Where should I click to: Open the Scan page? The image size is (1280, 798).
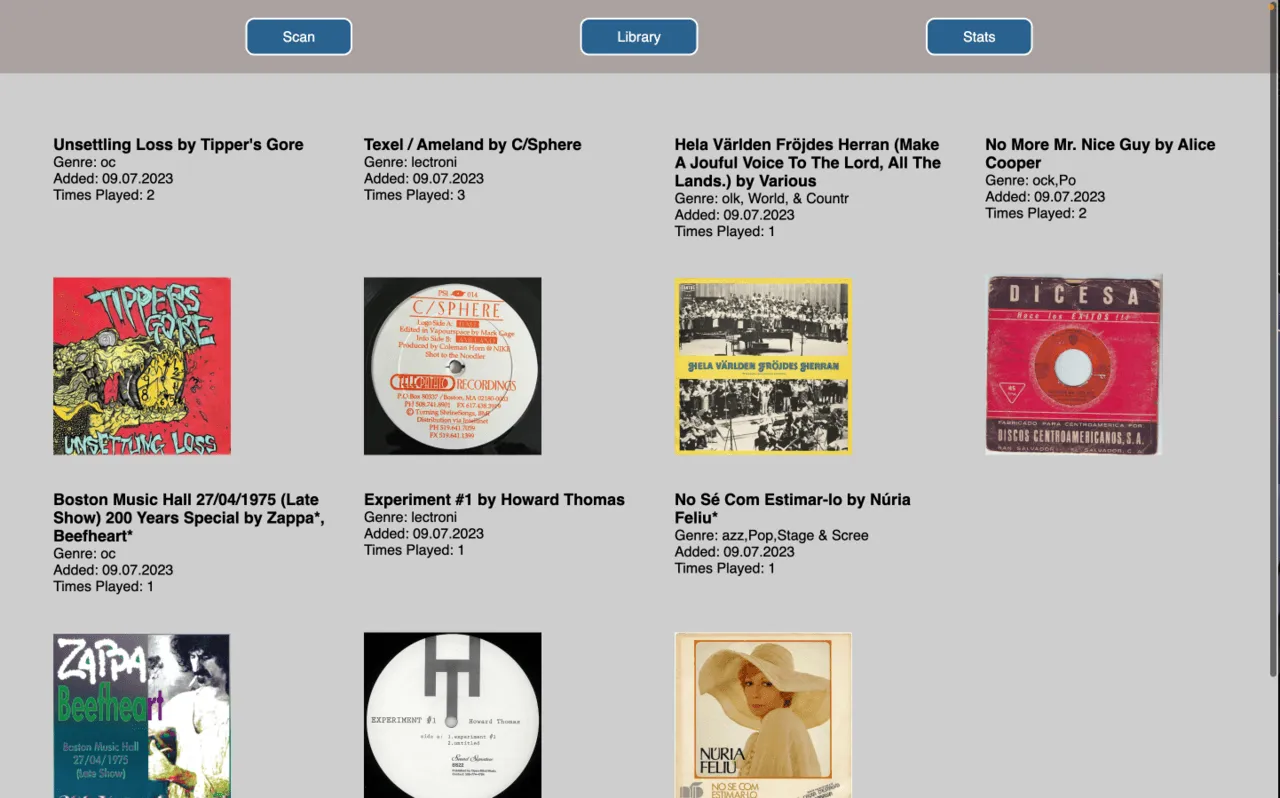pyautogui.click(x=298, y=37)
